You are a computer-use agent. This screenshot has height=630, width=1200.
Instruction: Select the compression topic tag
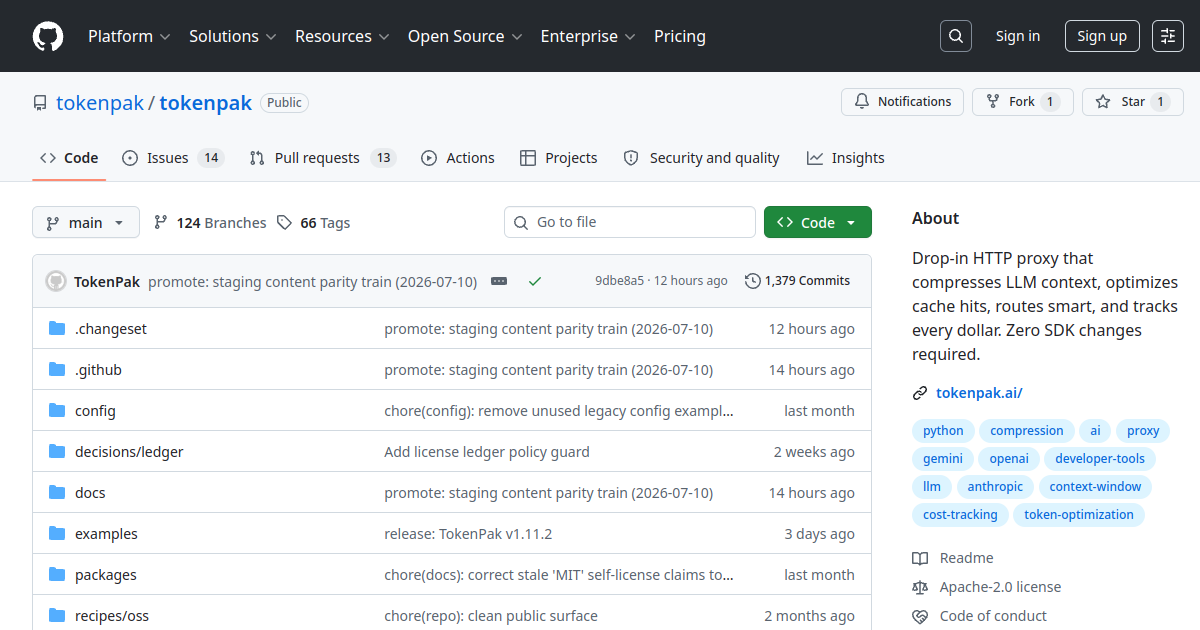(1027, 431)
